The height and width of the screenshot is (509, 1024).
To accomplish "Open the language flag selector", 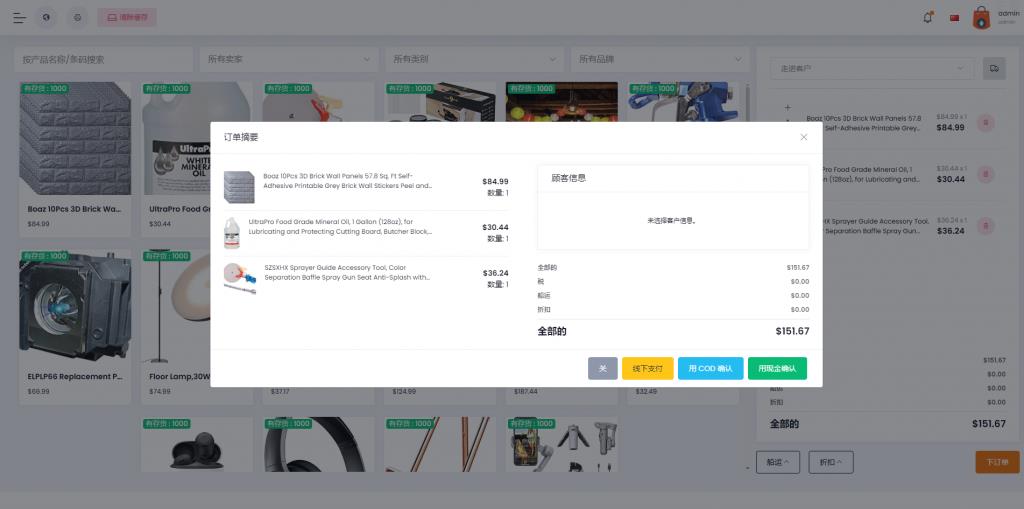I will coord(954,17).
